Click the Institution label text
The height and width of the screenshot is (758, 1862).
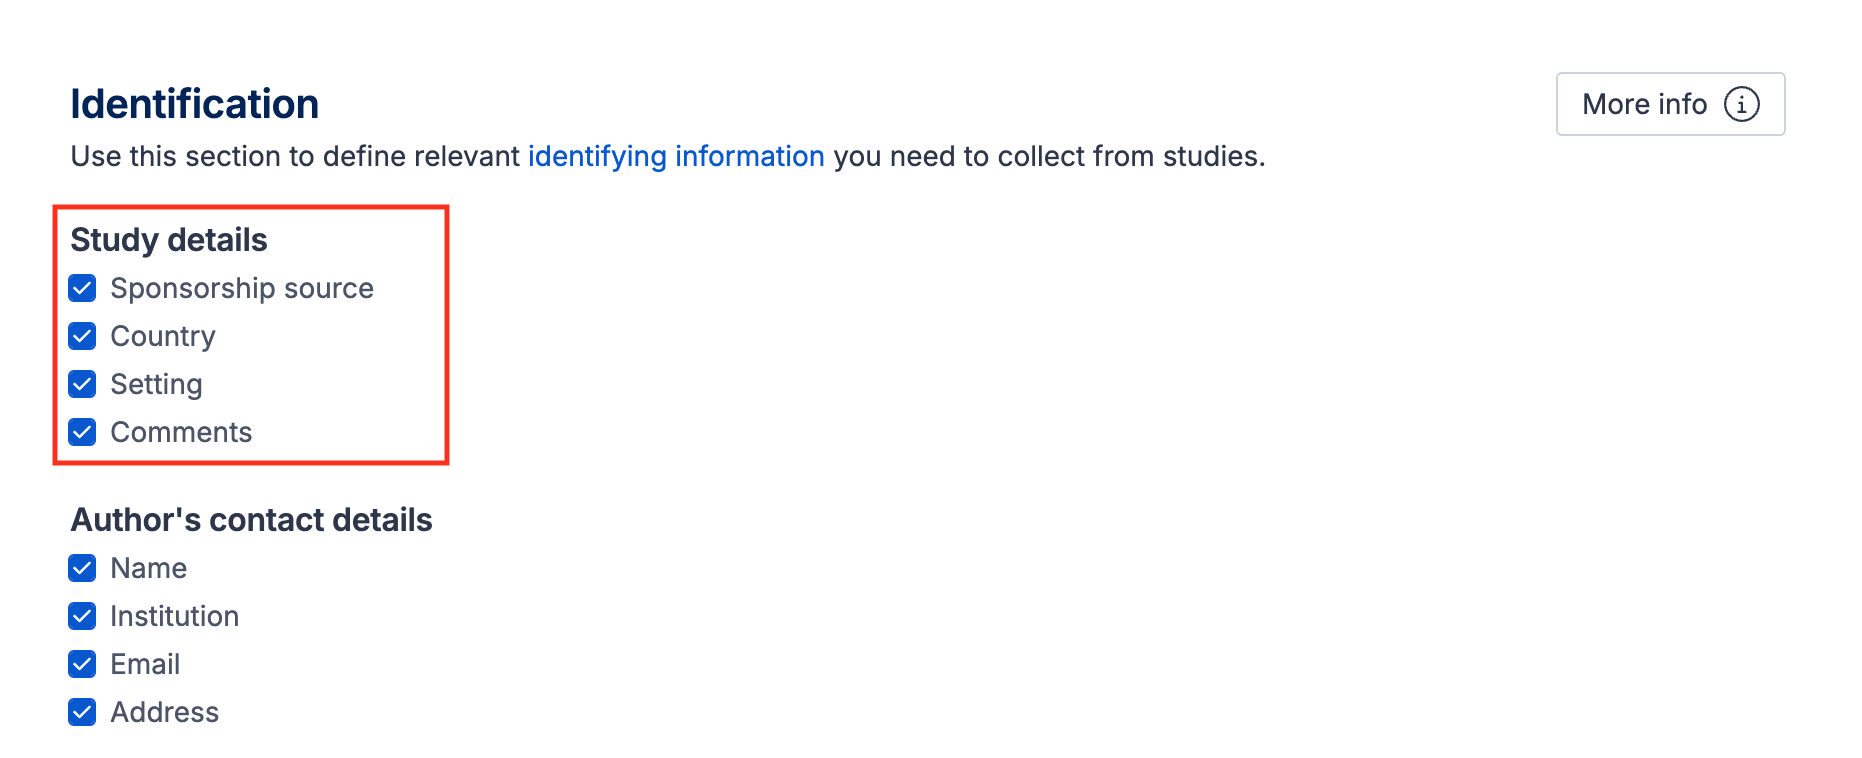click(x=175, y=617)
